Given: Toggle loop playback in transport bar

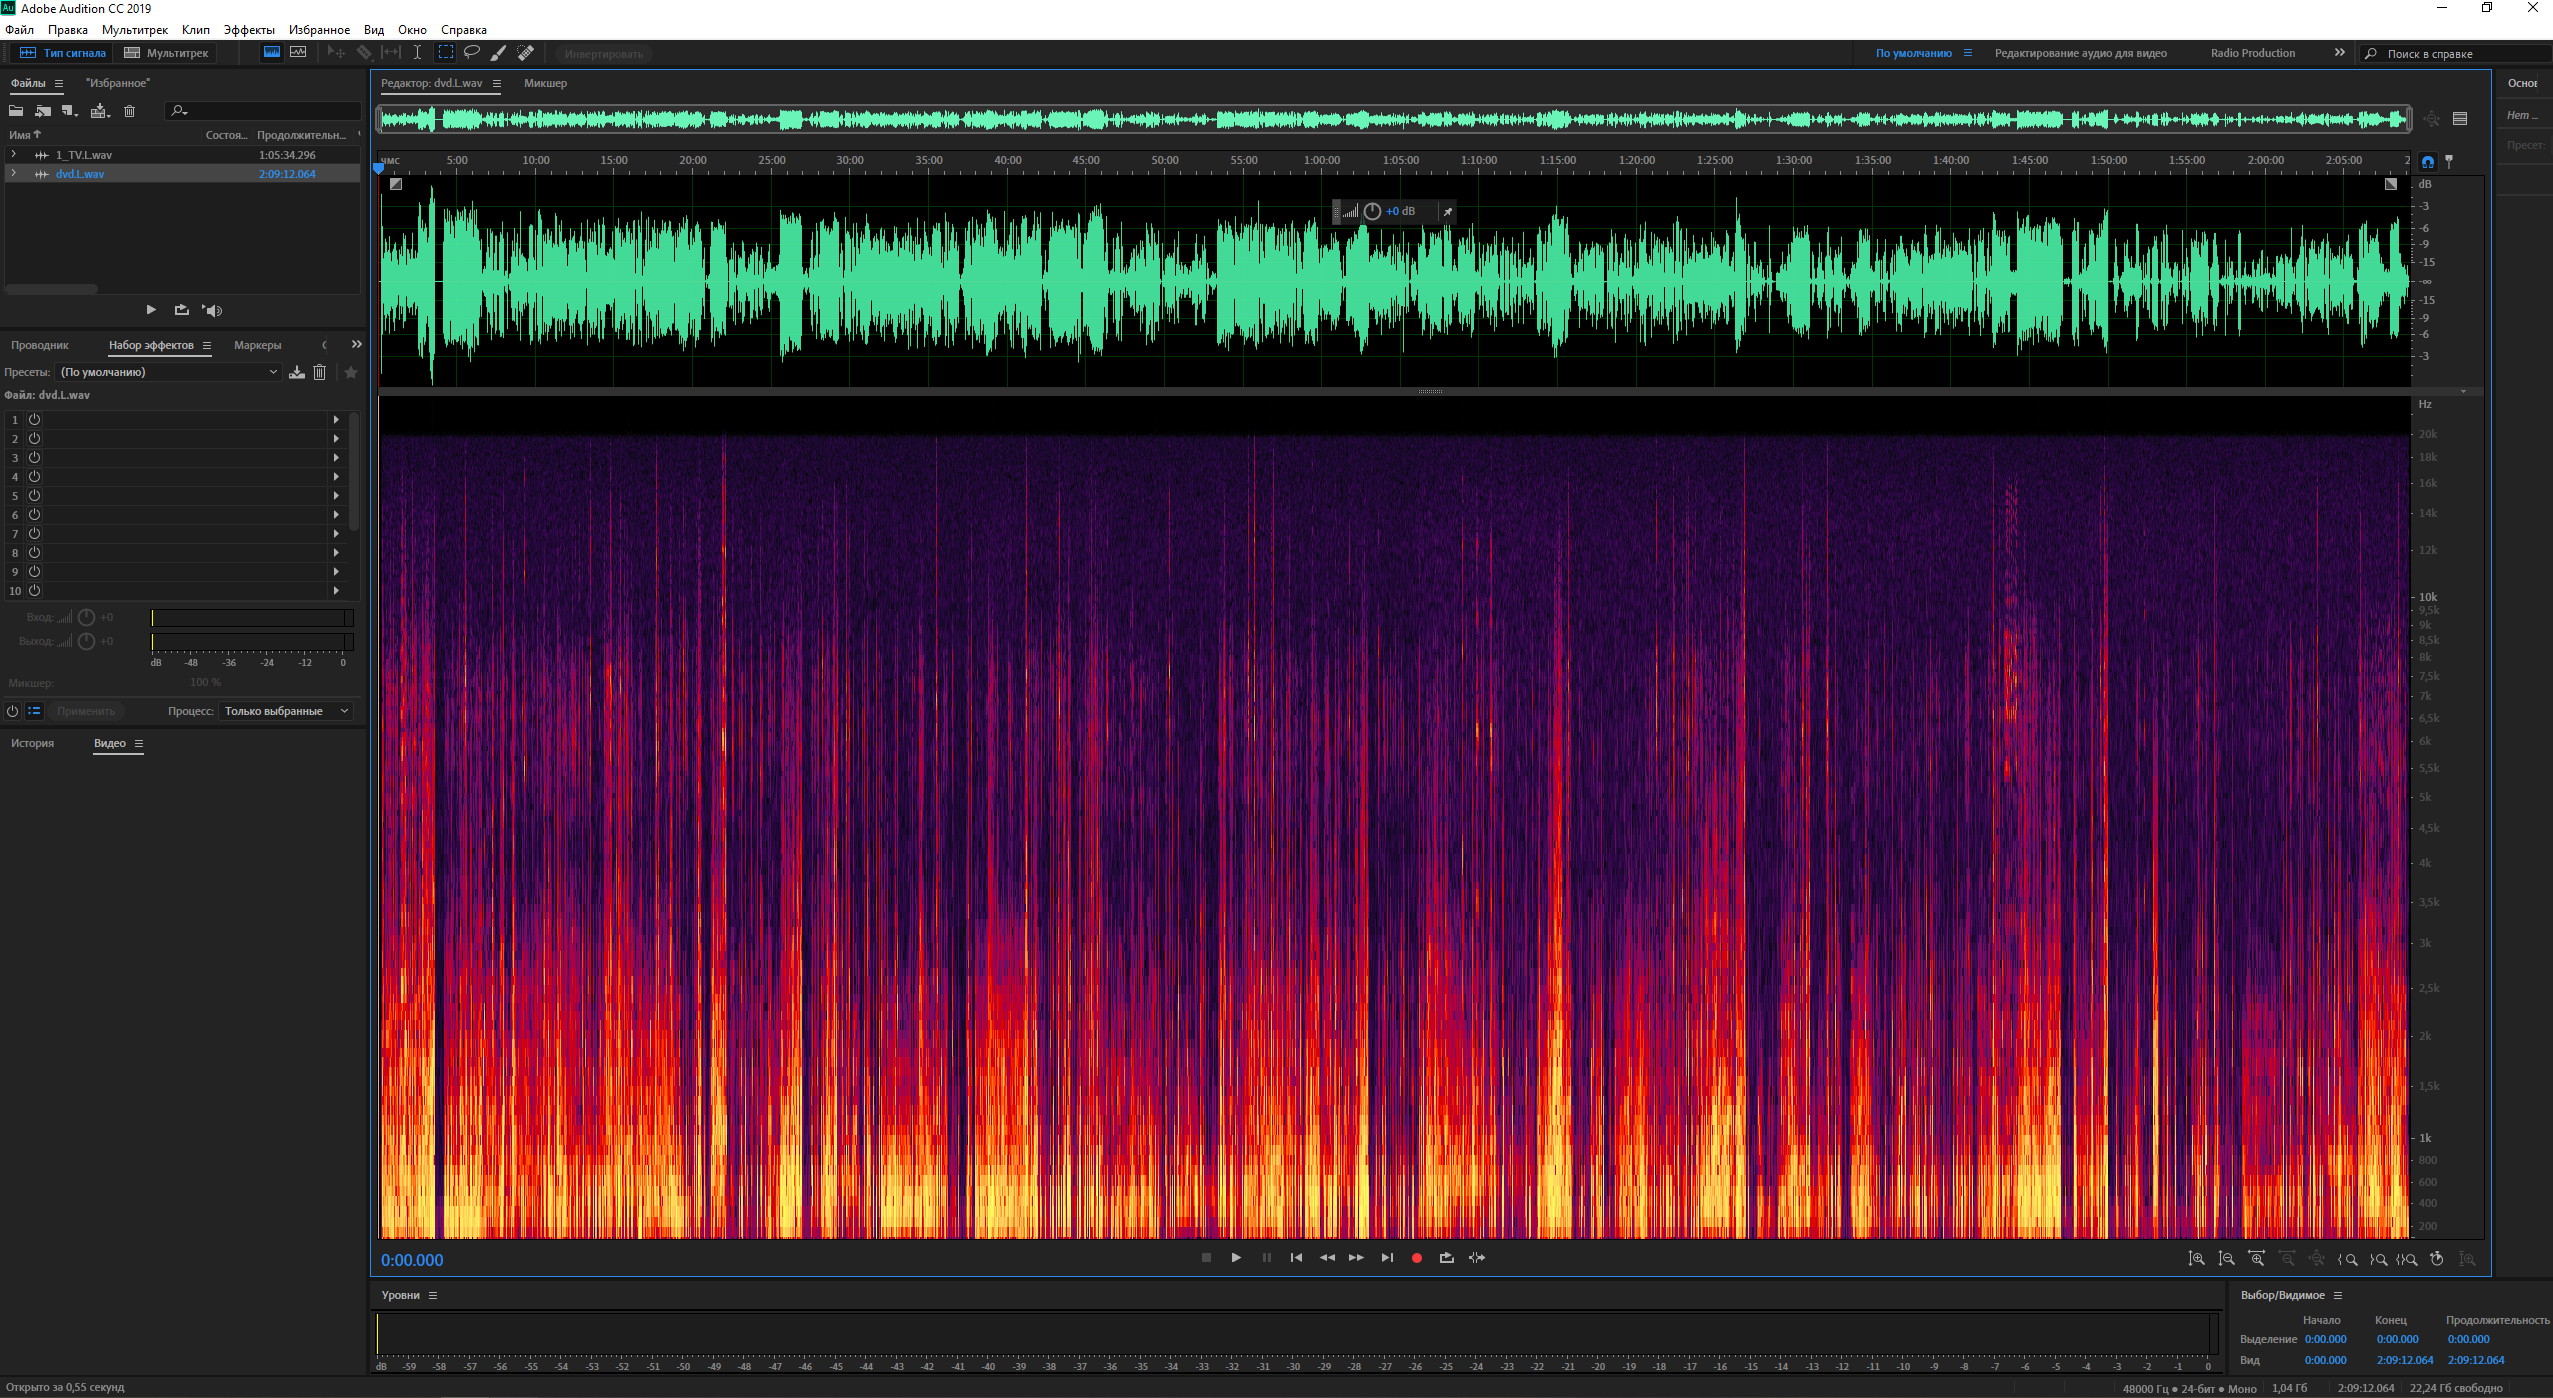Looking at the screenshot, I should (x=1446, y=1258).
